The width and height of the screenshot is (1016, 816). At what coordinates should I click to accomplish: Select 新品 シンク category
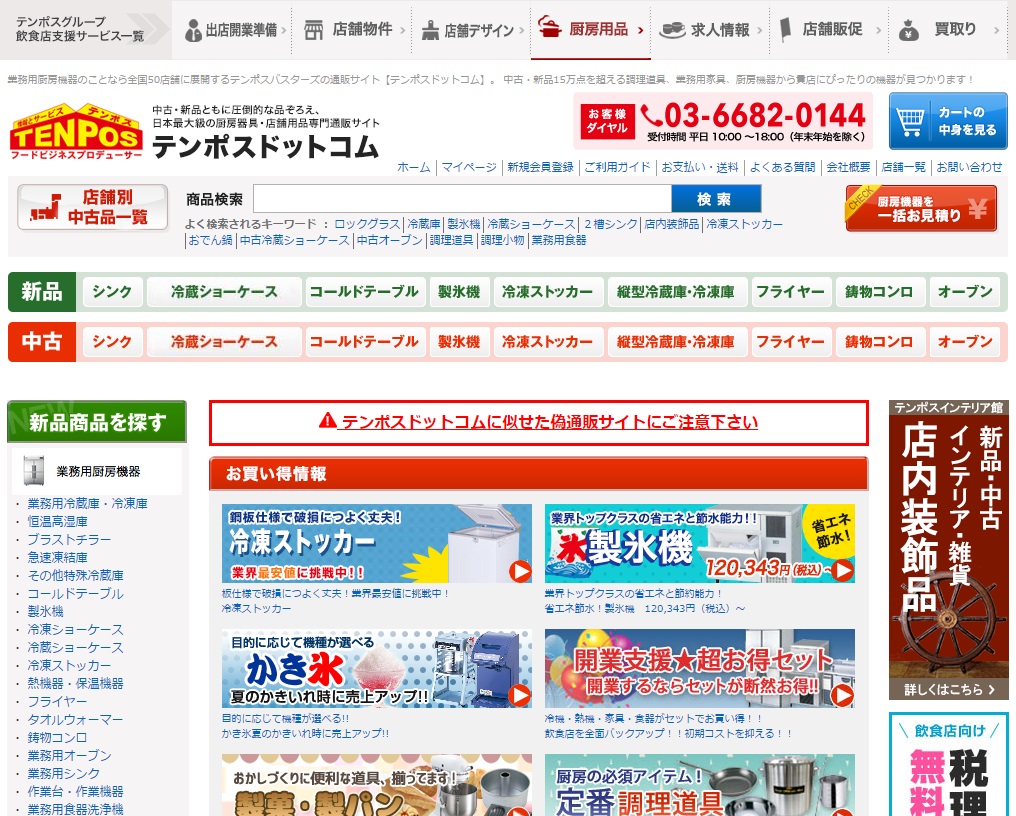pyautogui.click(x=111, y=292)
